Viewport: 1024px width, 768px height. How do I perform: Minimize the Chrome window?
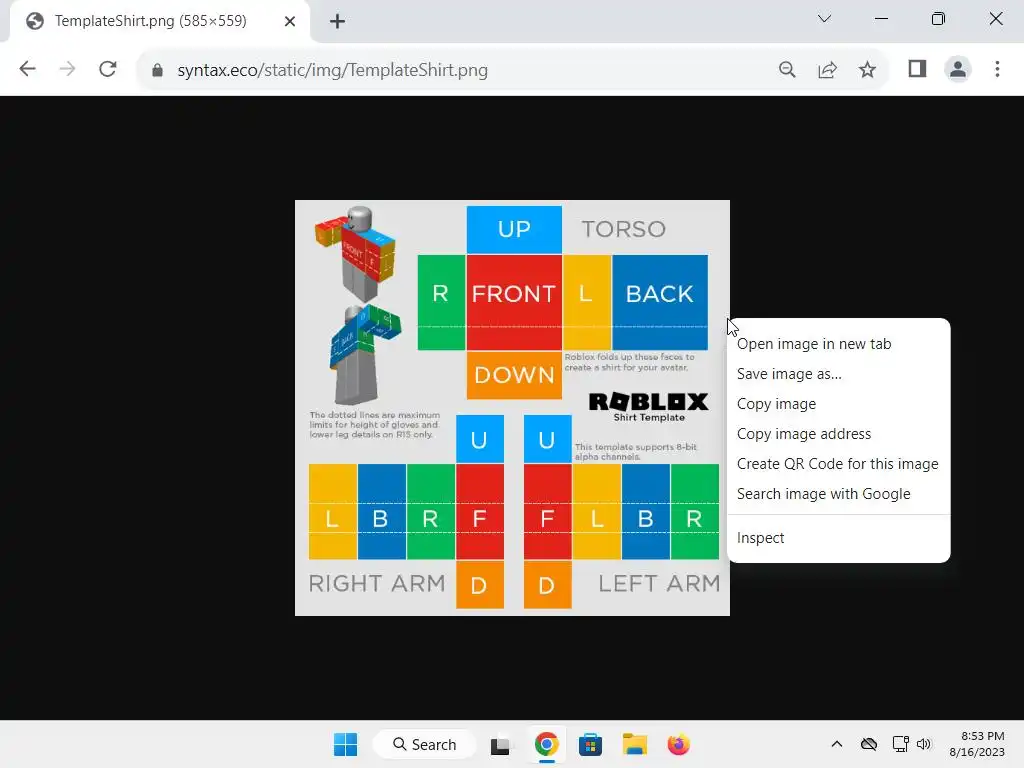pos(882,18)
